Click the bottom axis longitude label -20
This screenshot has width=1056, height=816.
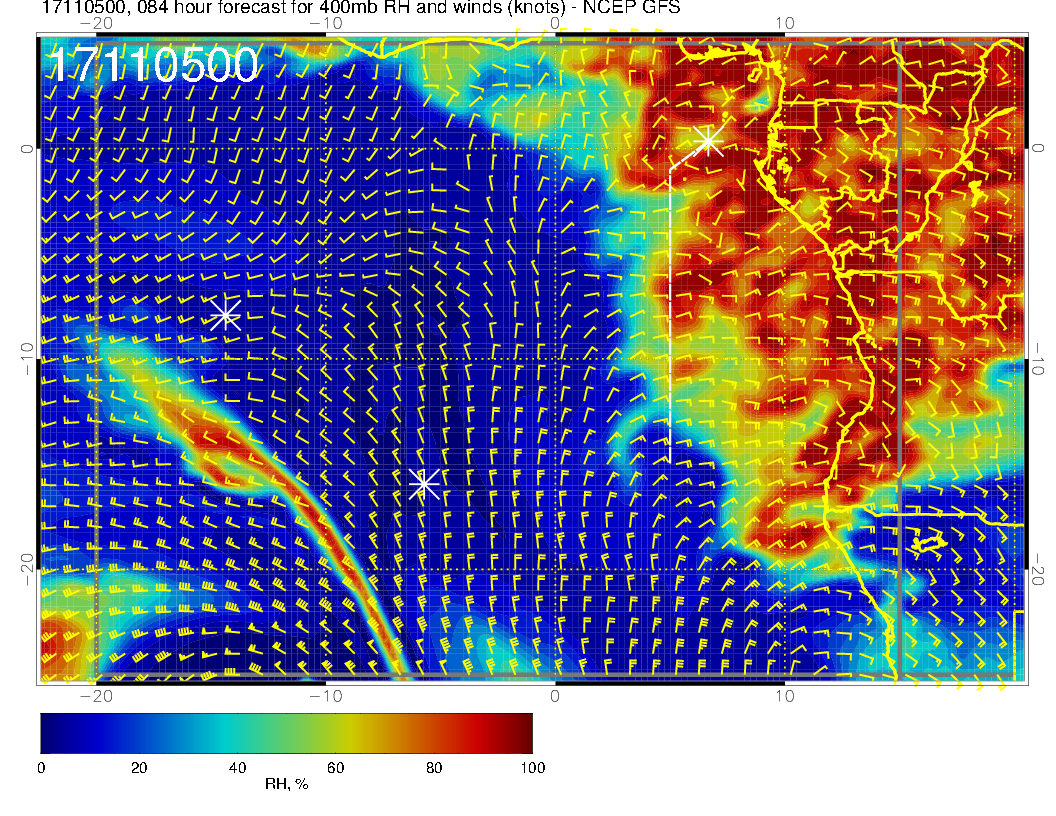tap(96, 695)
